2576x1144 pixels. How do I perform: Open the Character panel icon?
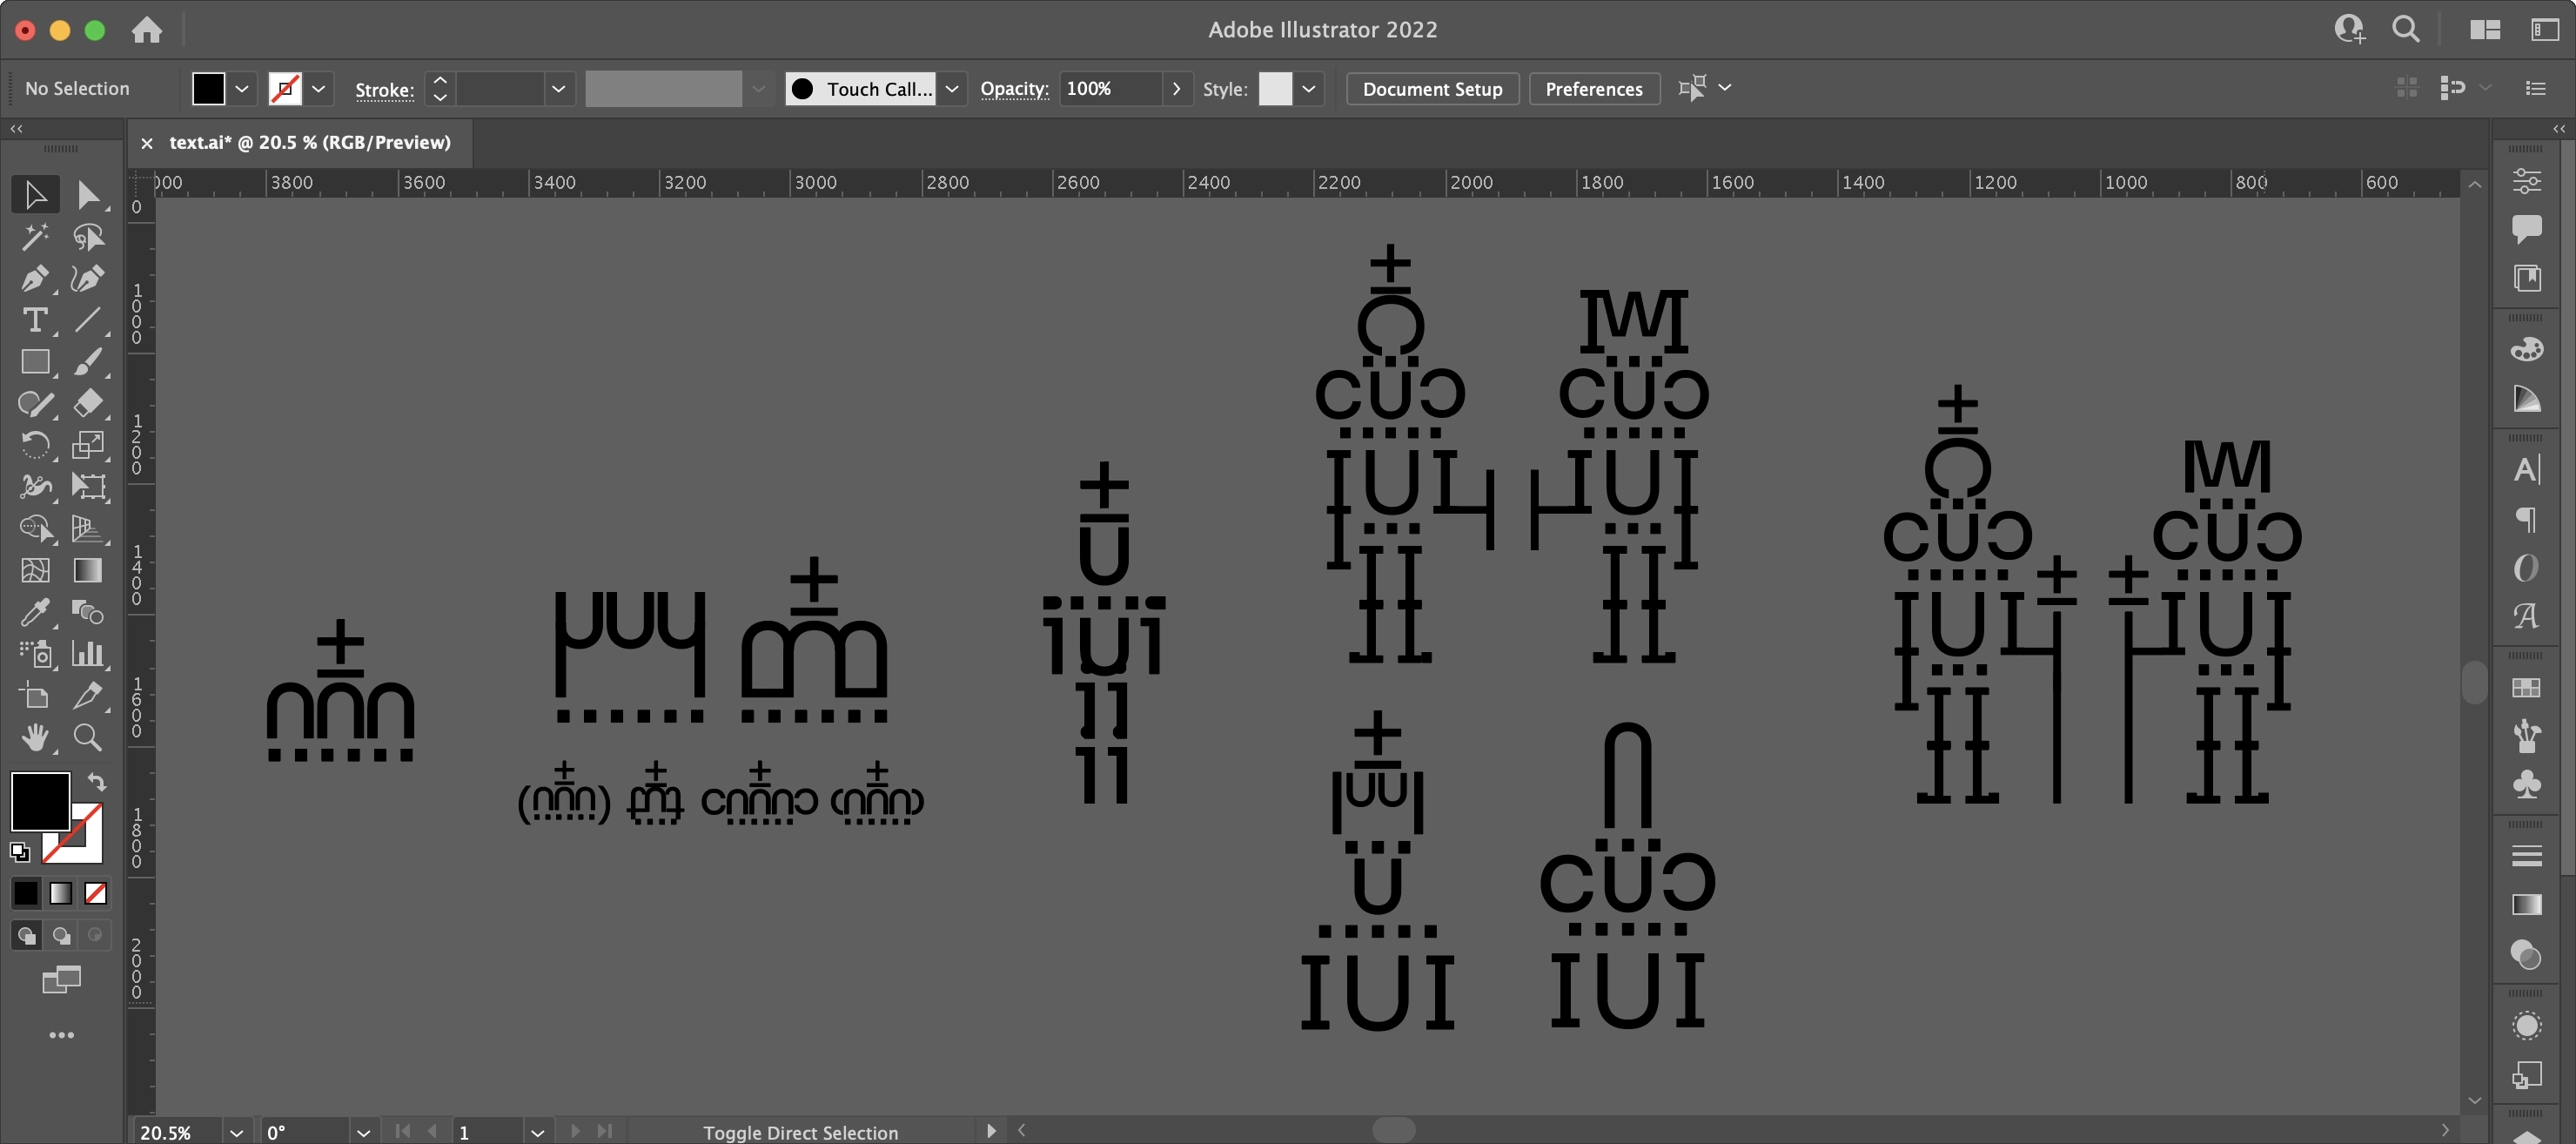tap(2526, 470)
